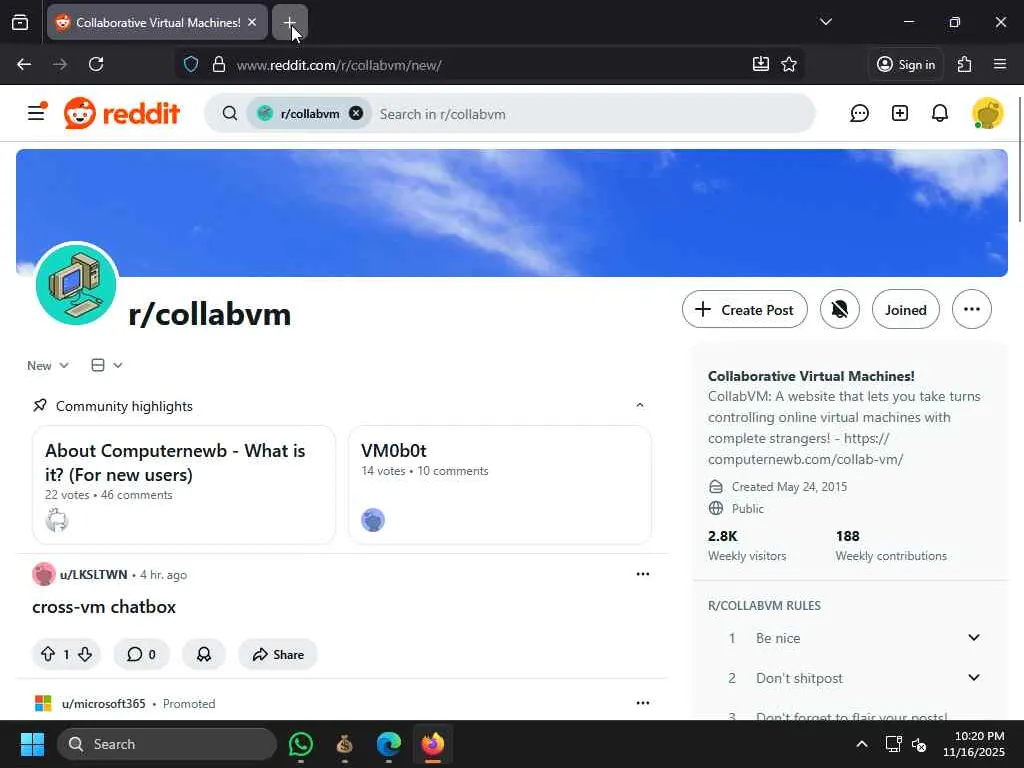List all tabs dropdown arrow

coord(825,22)
